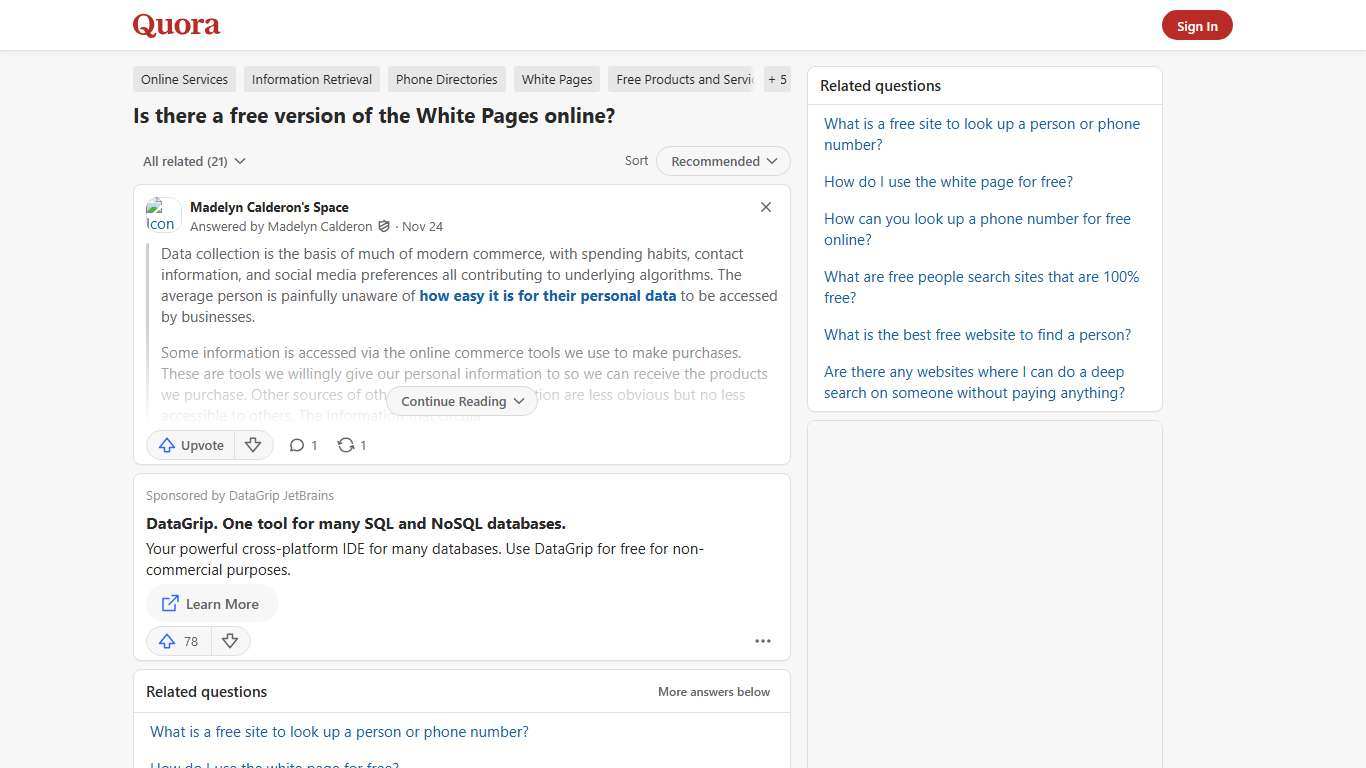Click the Sign In button
This screenshot has height=768, width=1366.
click(x=1197, y=25)
